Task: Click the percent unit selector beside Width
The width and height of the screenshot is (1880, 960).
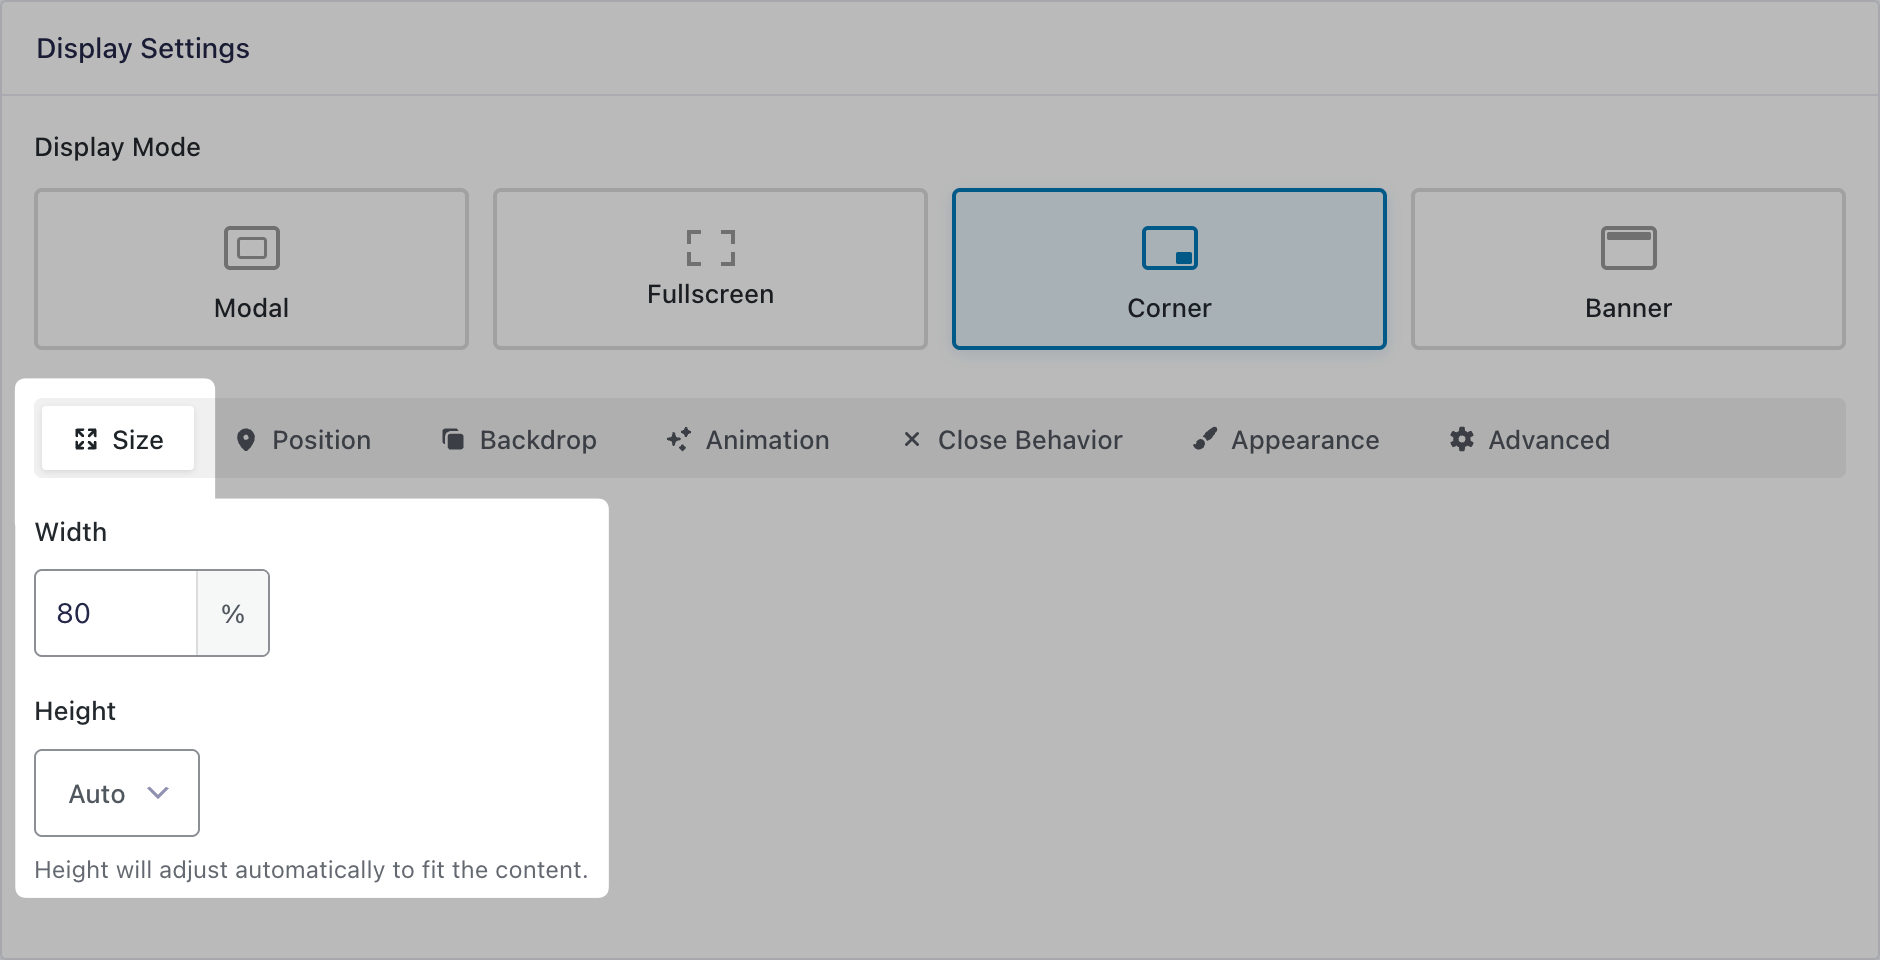Action: coord(233,613)
